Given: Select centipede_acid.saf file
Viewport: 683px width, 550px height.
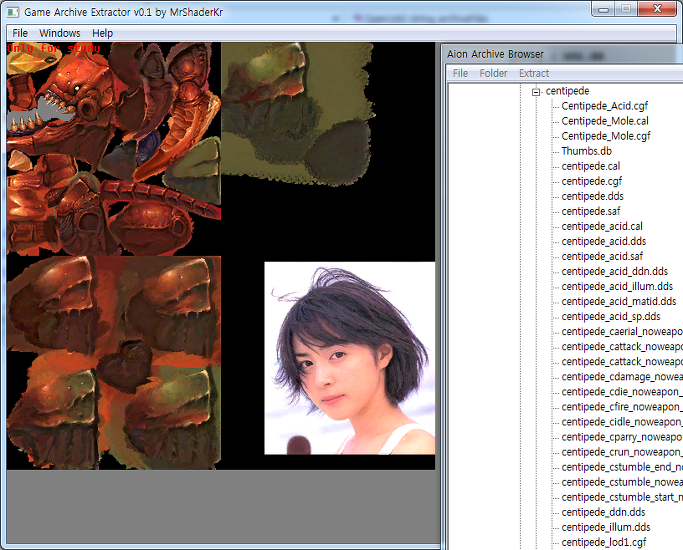Looking at the screenshot, I should click(x=602, y=256).
